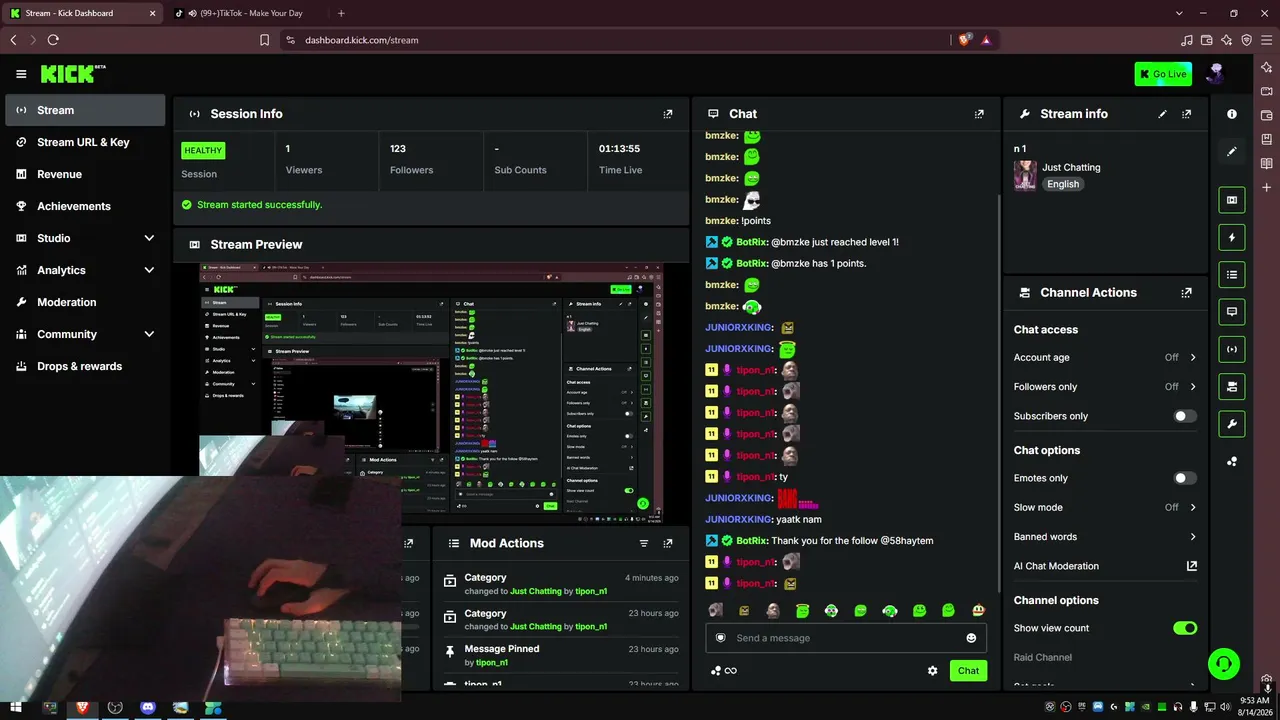Toggle the list widget icon in right bar
Viewport: 1280px width, 720px height.
(1232, 275)
